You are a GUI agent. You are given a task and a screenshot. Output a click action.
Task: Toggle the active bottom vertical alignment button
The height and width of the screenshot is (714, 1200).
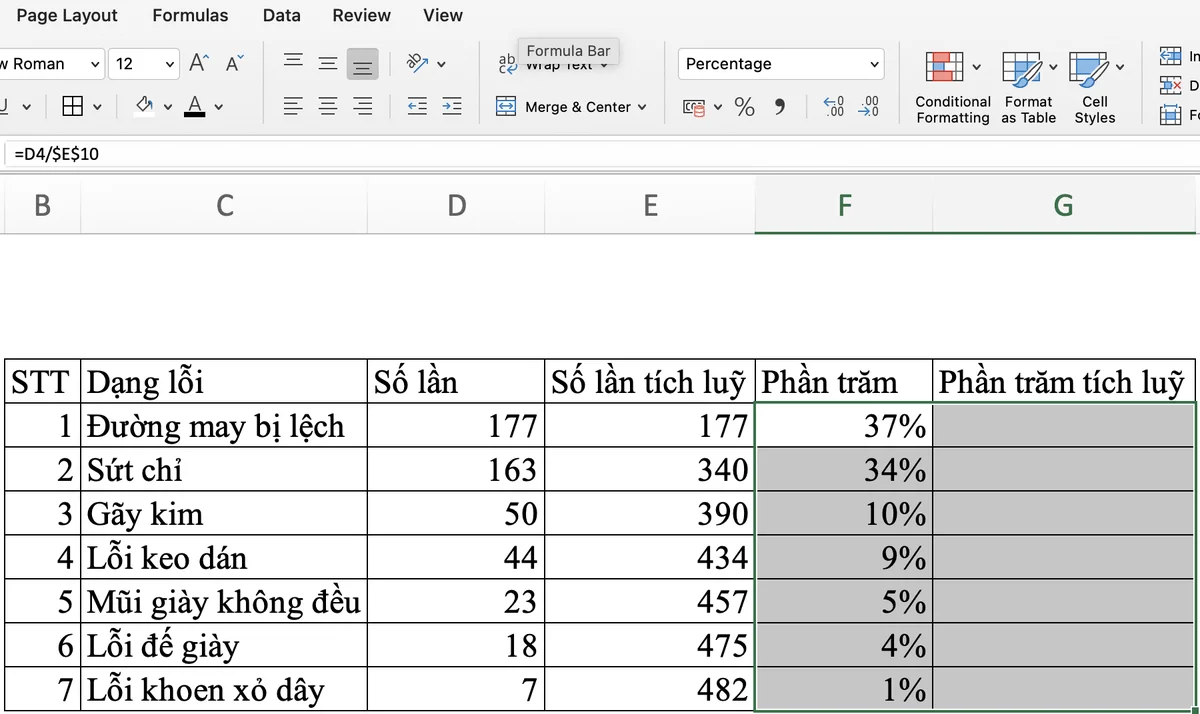[x=363, y=64]
